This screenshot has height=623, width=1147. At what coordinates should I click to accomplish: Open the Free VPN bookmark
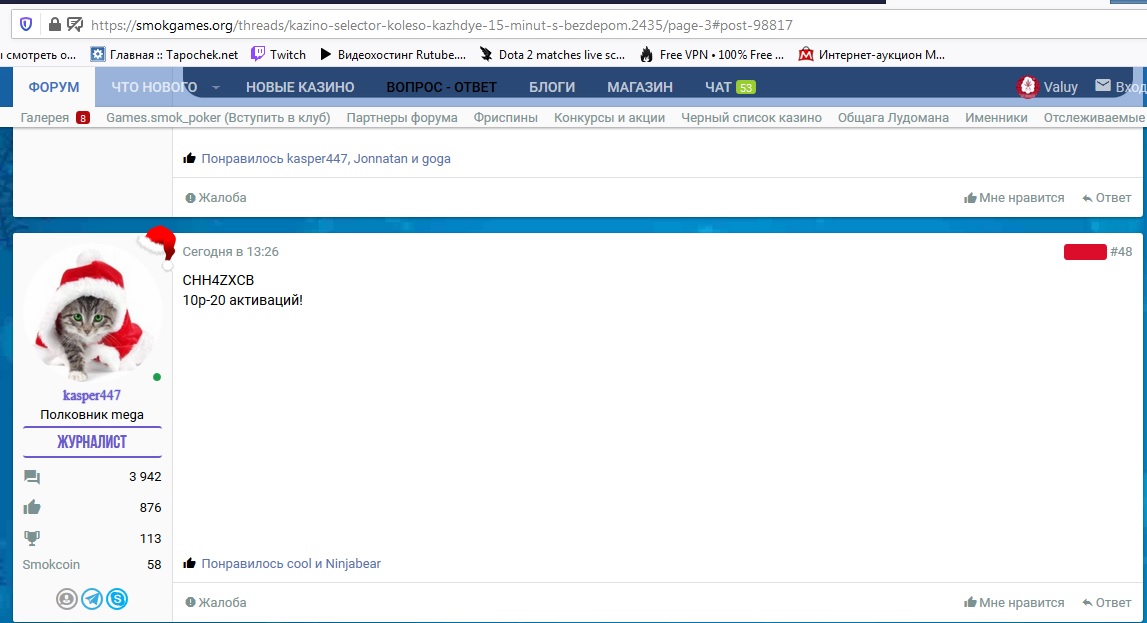coord(712,55)
